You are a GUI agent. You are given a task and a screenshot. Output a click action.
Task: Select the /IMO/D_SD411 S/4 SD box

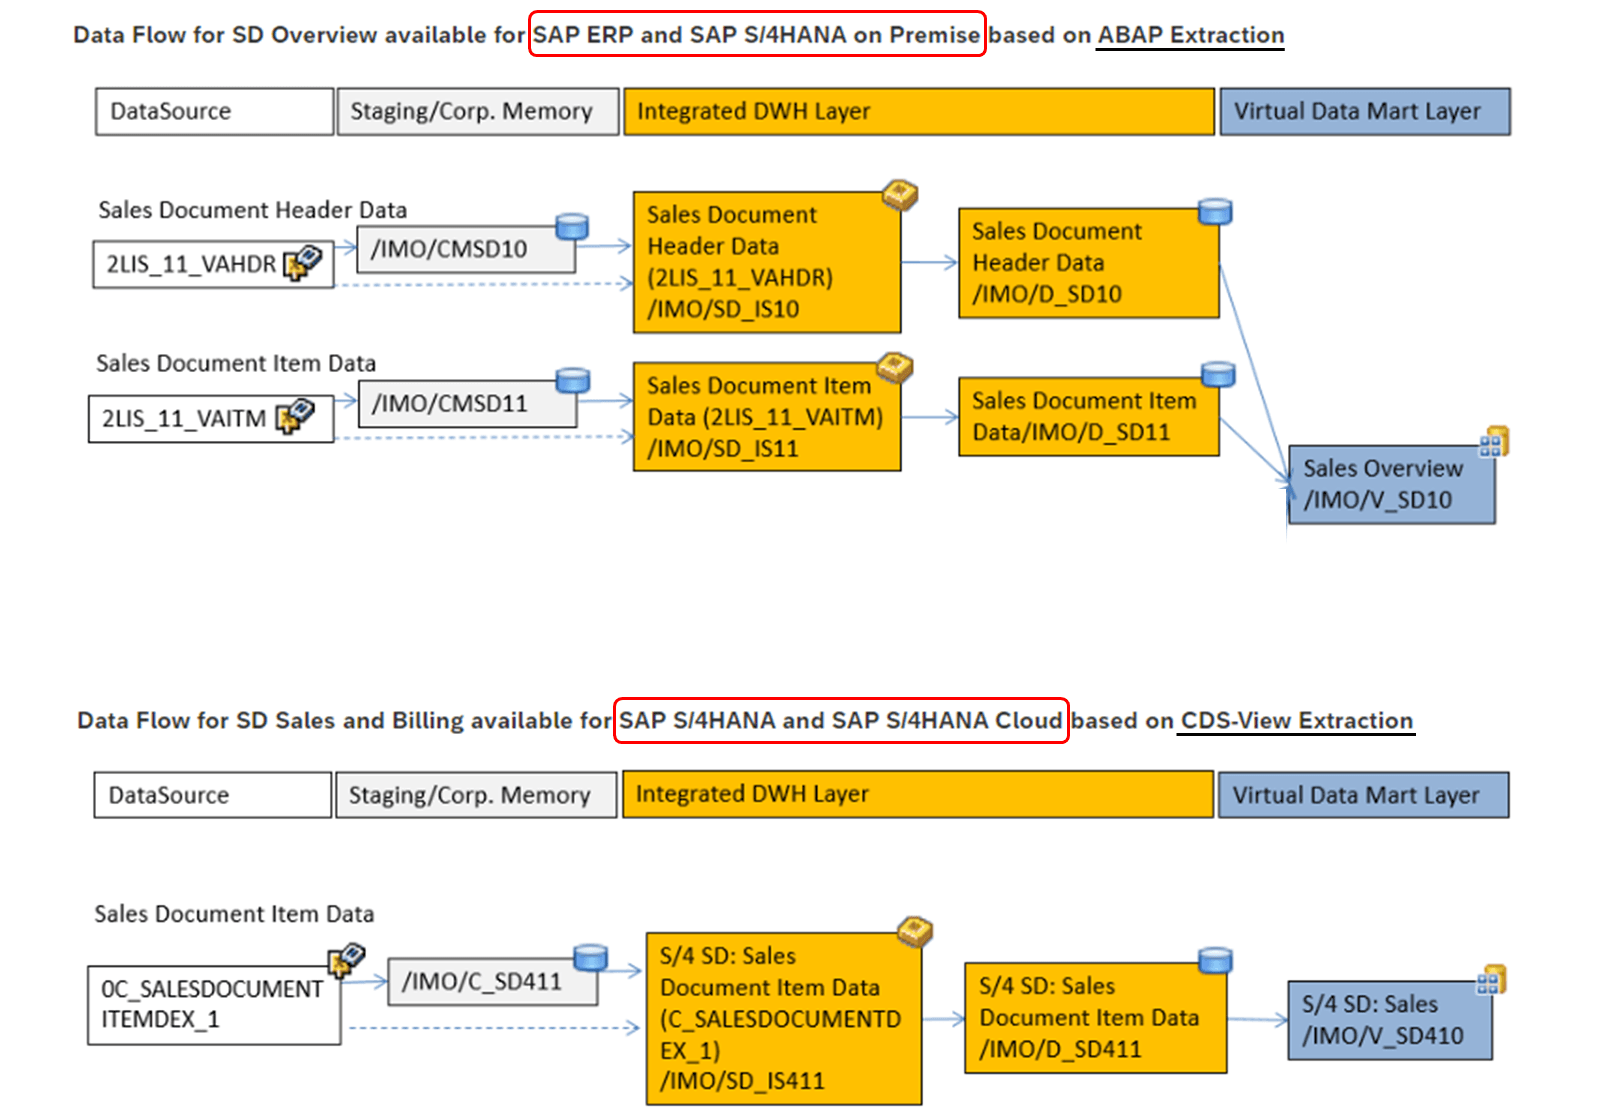(1096, 1018)
